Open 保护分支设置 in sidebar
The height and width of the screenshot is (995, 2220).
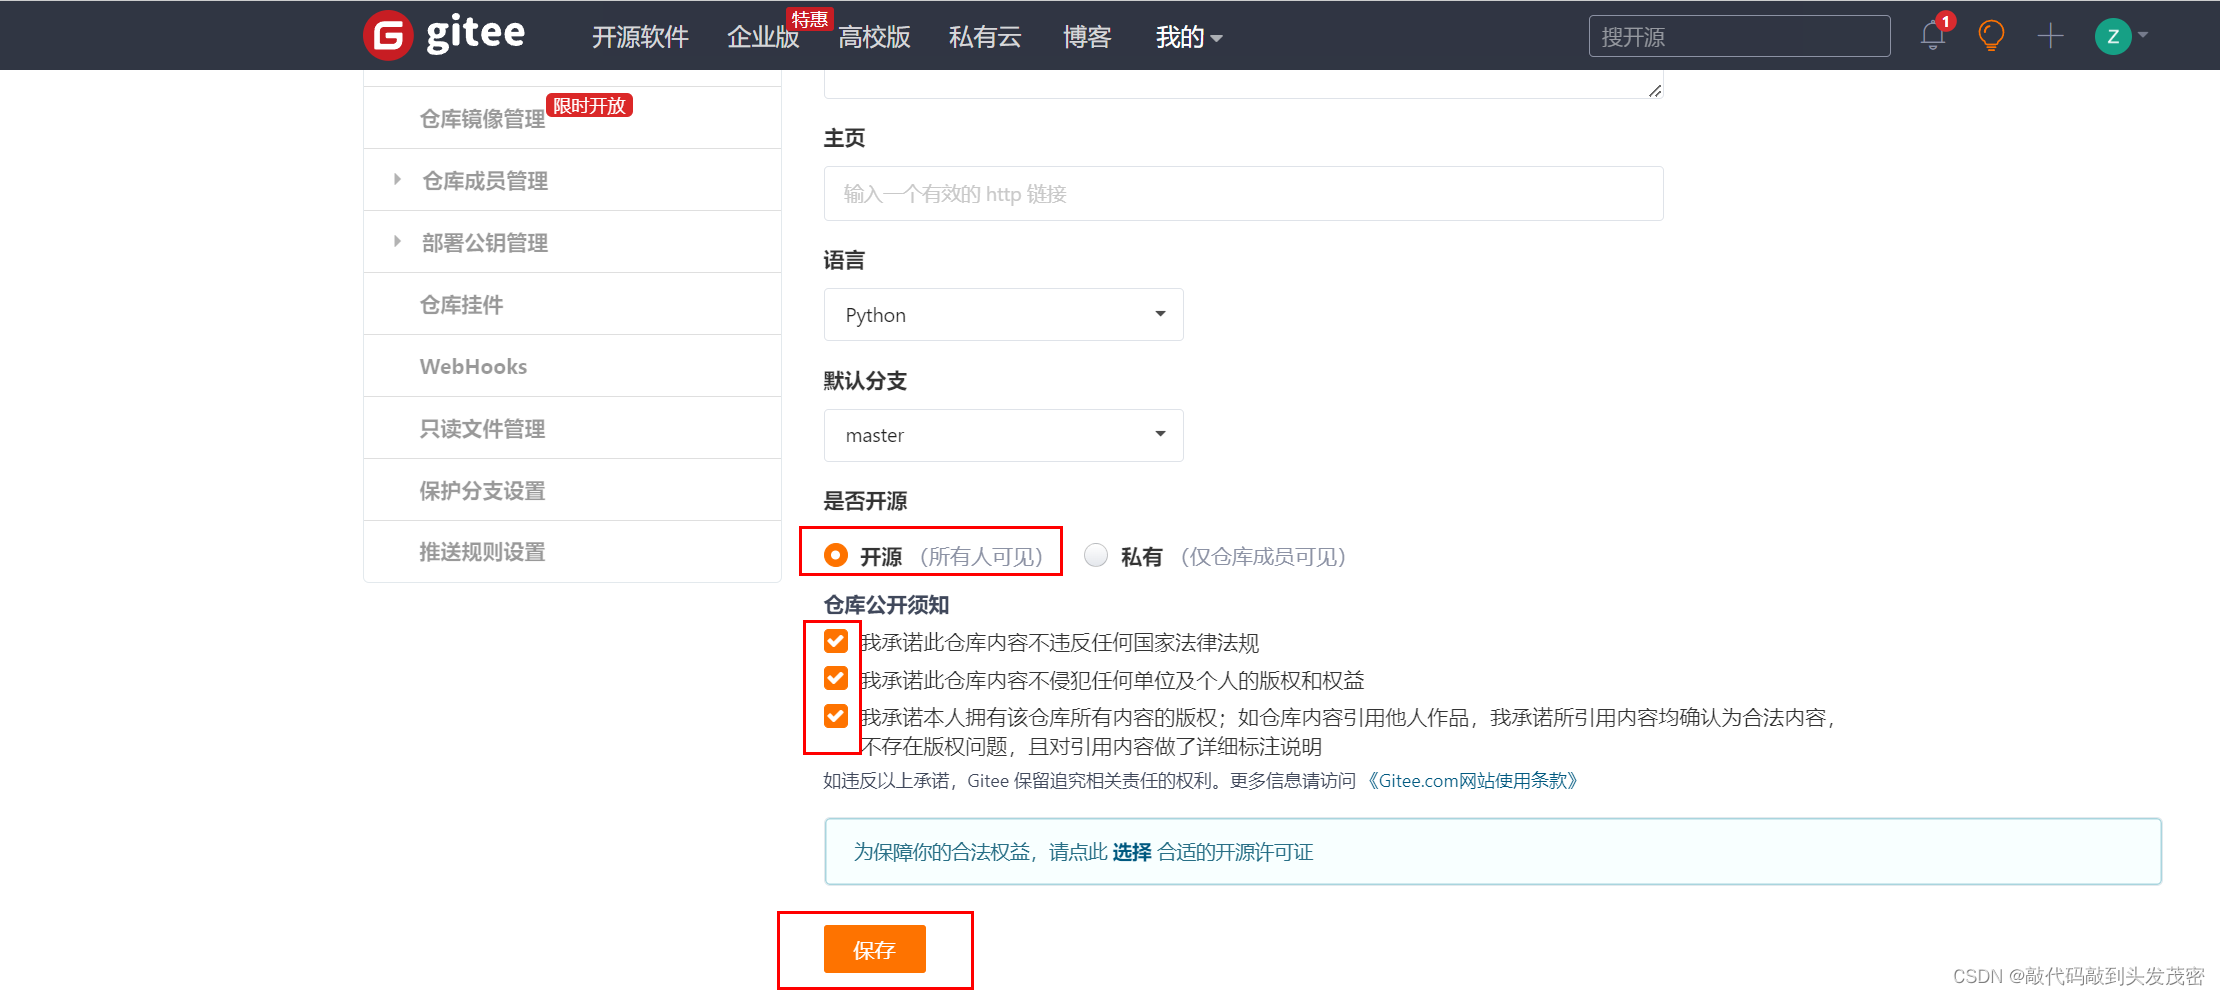tap(482, 490)
